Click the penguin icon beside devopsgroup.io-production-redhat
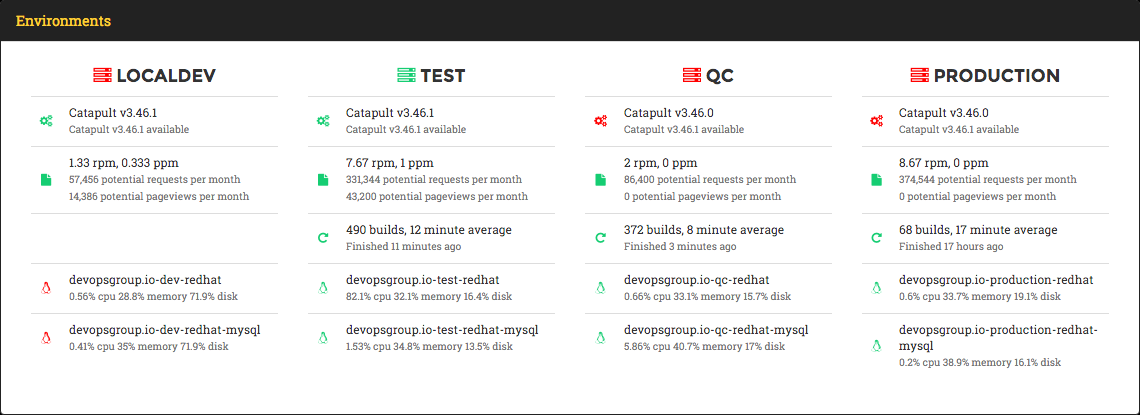 877,288
